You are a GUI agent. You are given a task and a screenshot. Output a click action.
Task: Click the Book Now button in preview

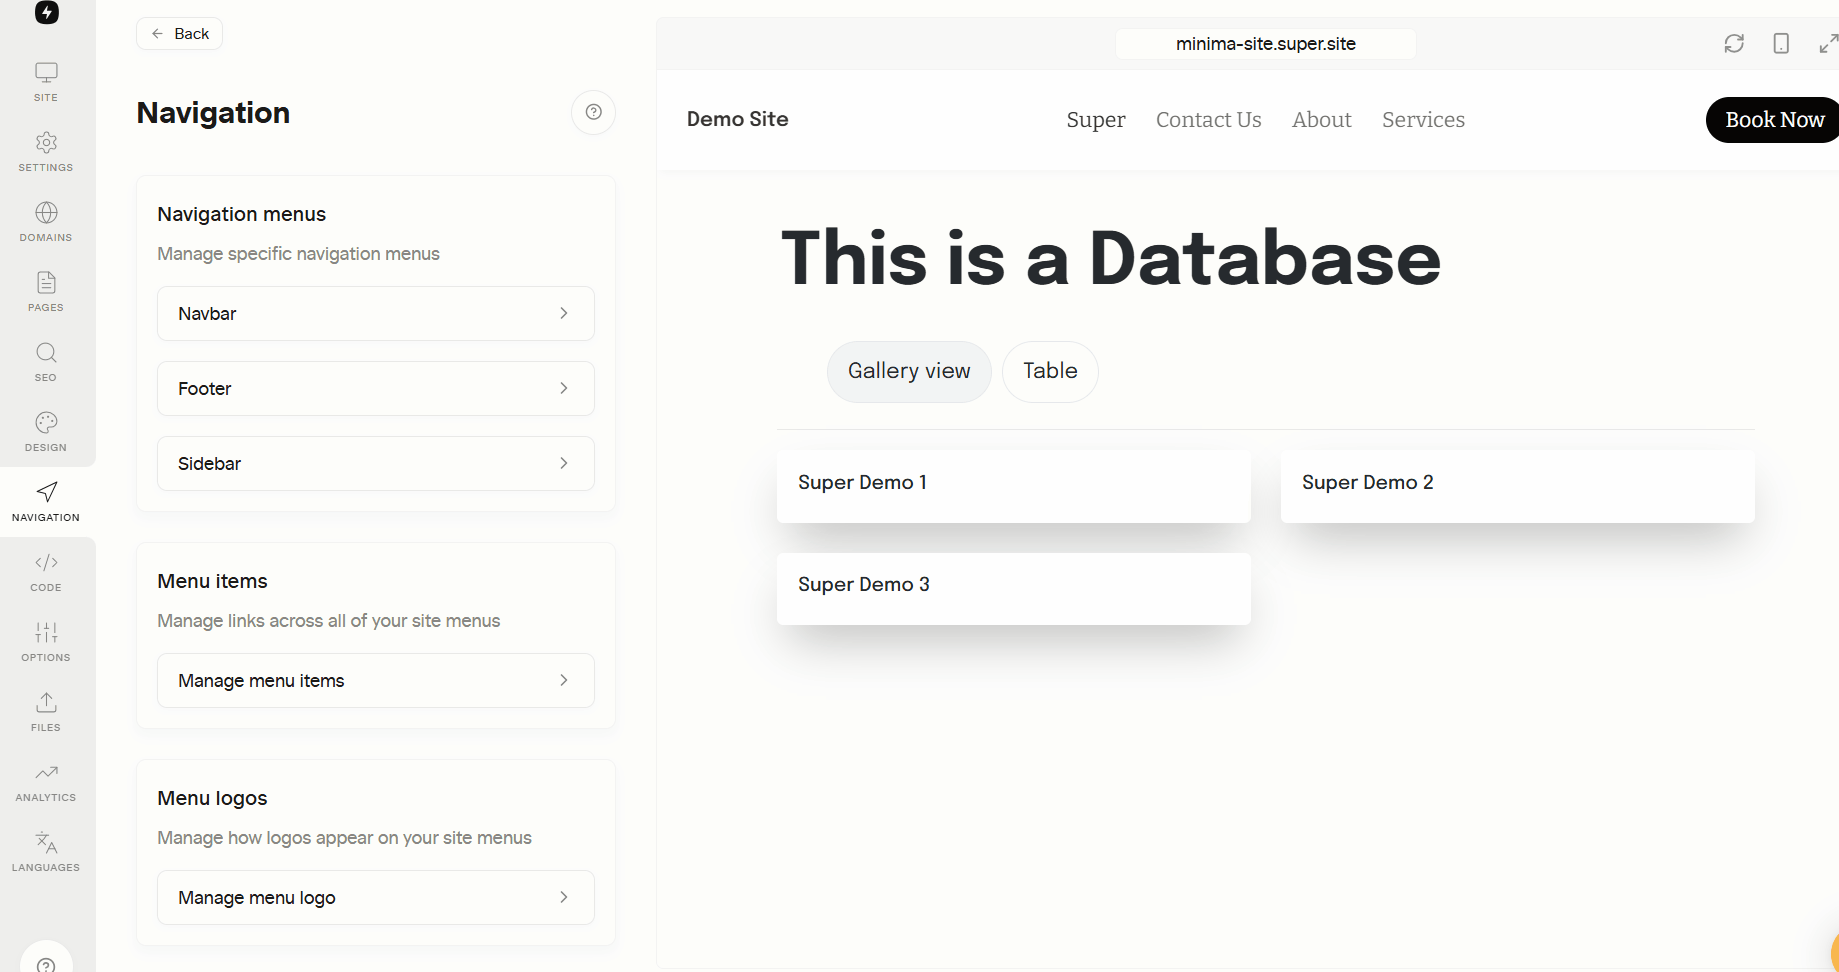click(x=1773, y=120)
